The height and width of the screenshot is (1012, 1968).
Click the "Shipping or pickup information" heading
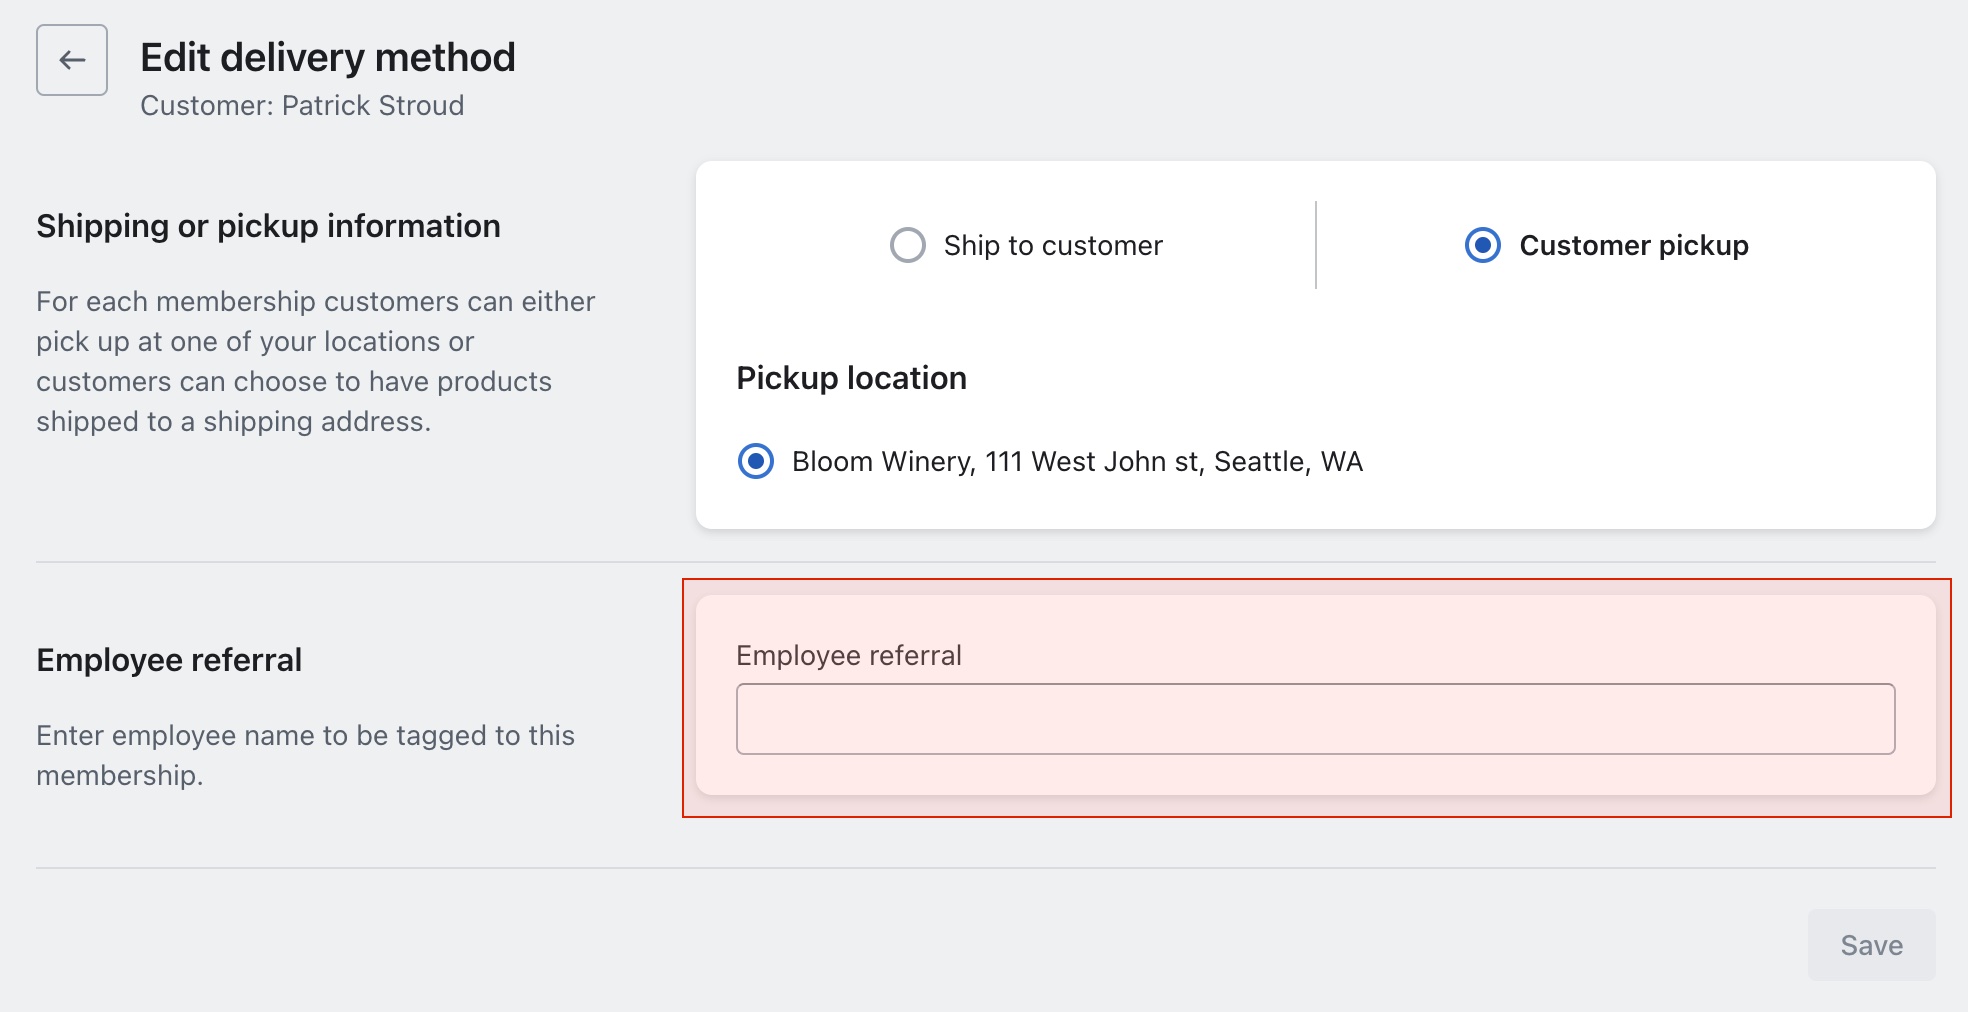(x=268, y=226)
